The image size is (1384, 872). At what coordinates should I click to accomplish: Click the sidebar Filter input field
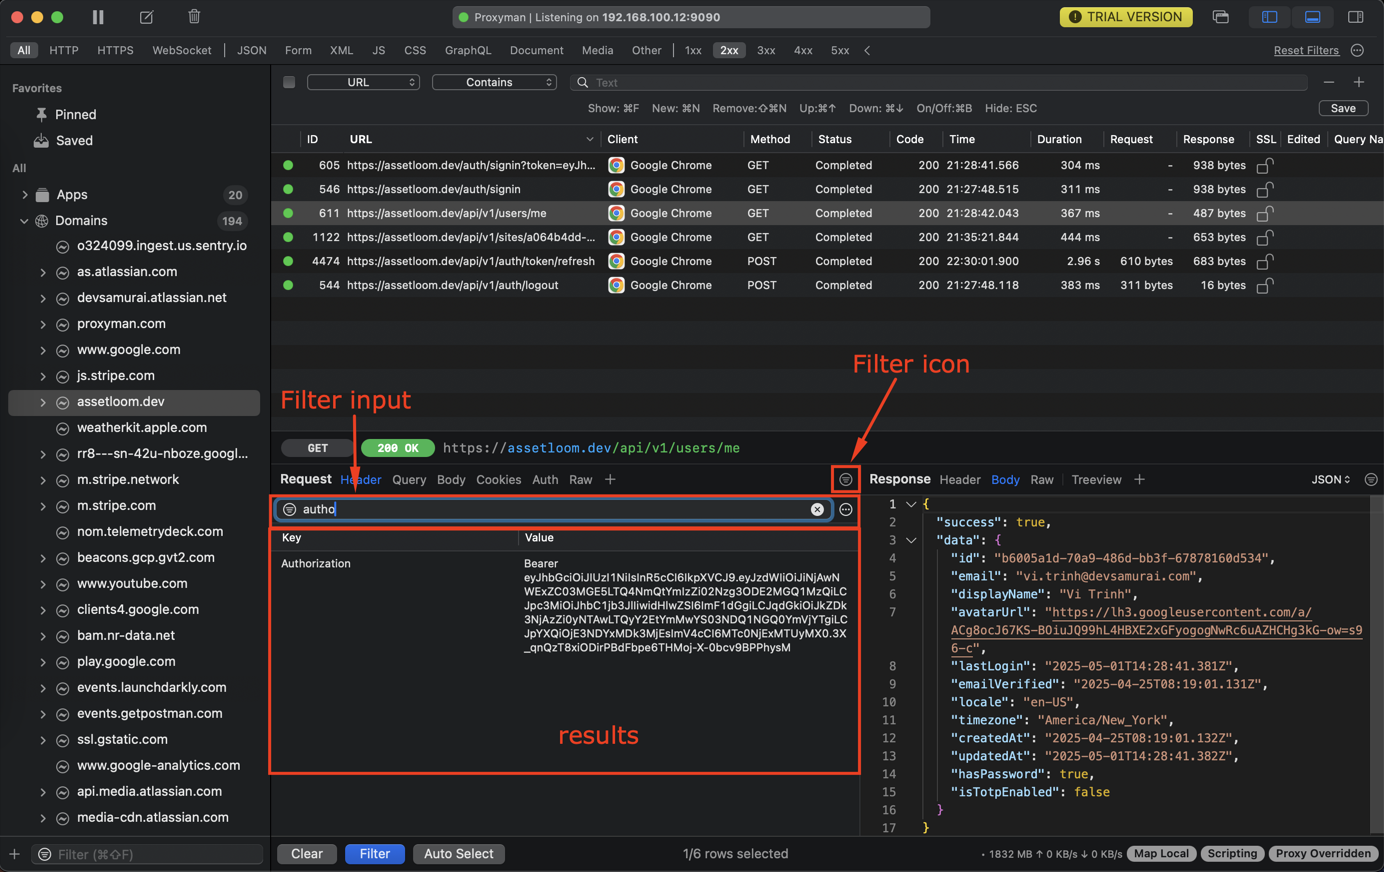(x=148, y=854)
